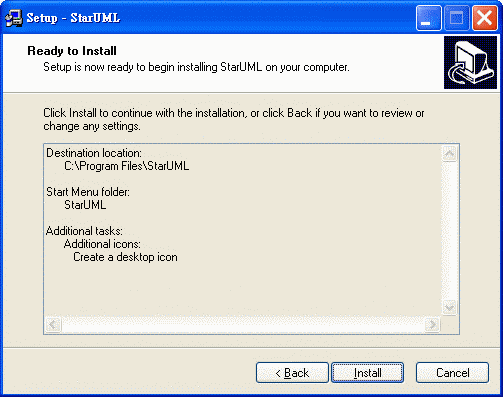Click the scroll down arrow of the summary box
The image size is (503, 397).
click(x=449, y=307)
